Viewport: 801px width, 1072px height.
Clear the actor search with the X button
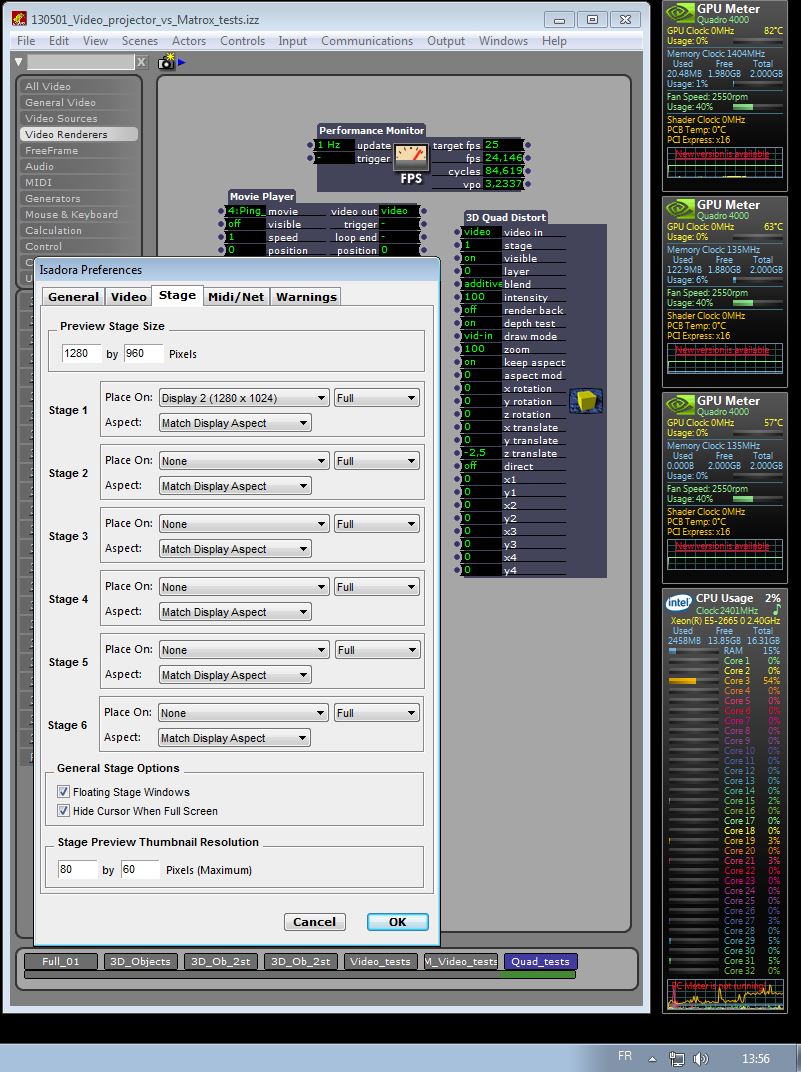[x=141, y=62]
